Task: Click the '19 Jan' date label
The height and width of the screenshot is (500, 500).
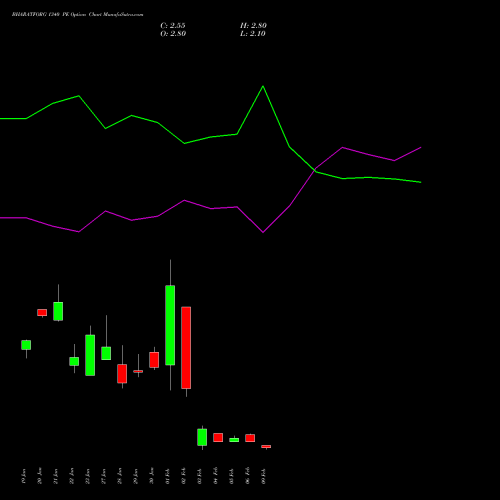Action: pyautogui.click(x=24, y=476)
